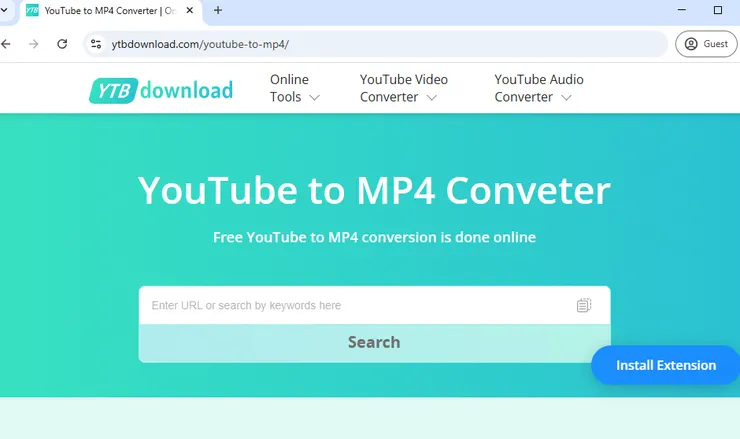Minimize the browser window

(681, 10)
